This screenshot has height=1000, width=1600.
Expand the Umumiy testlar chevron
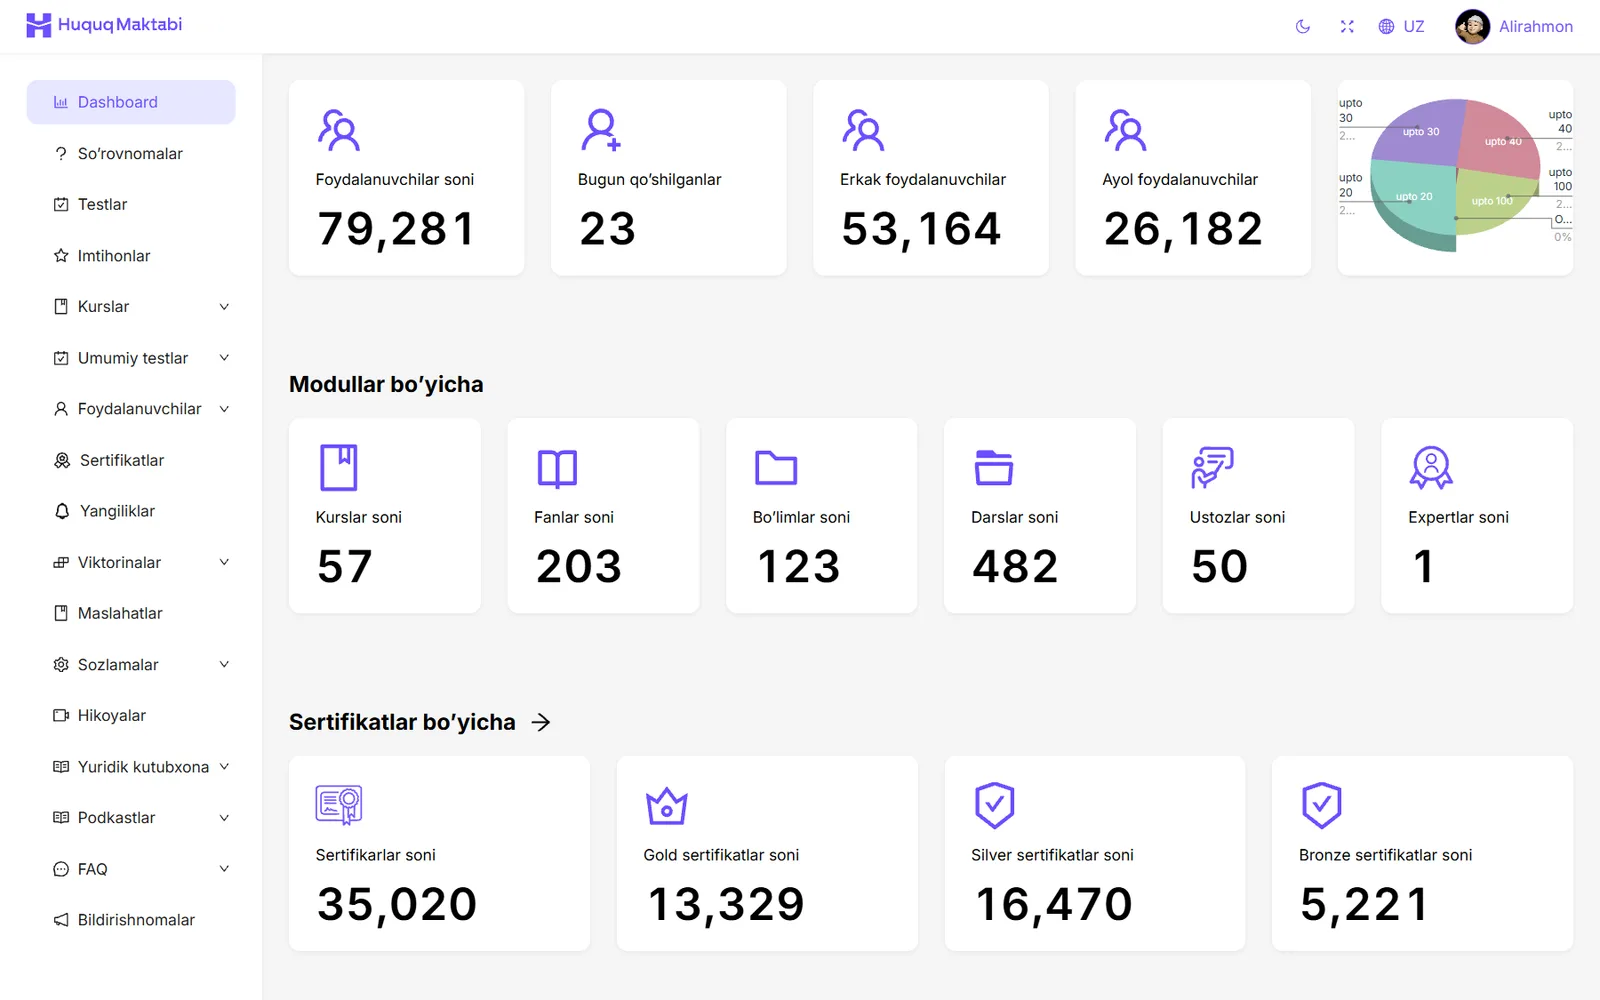[224, 358]
